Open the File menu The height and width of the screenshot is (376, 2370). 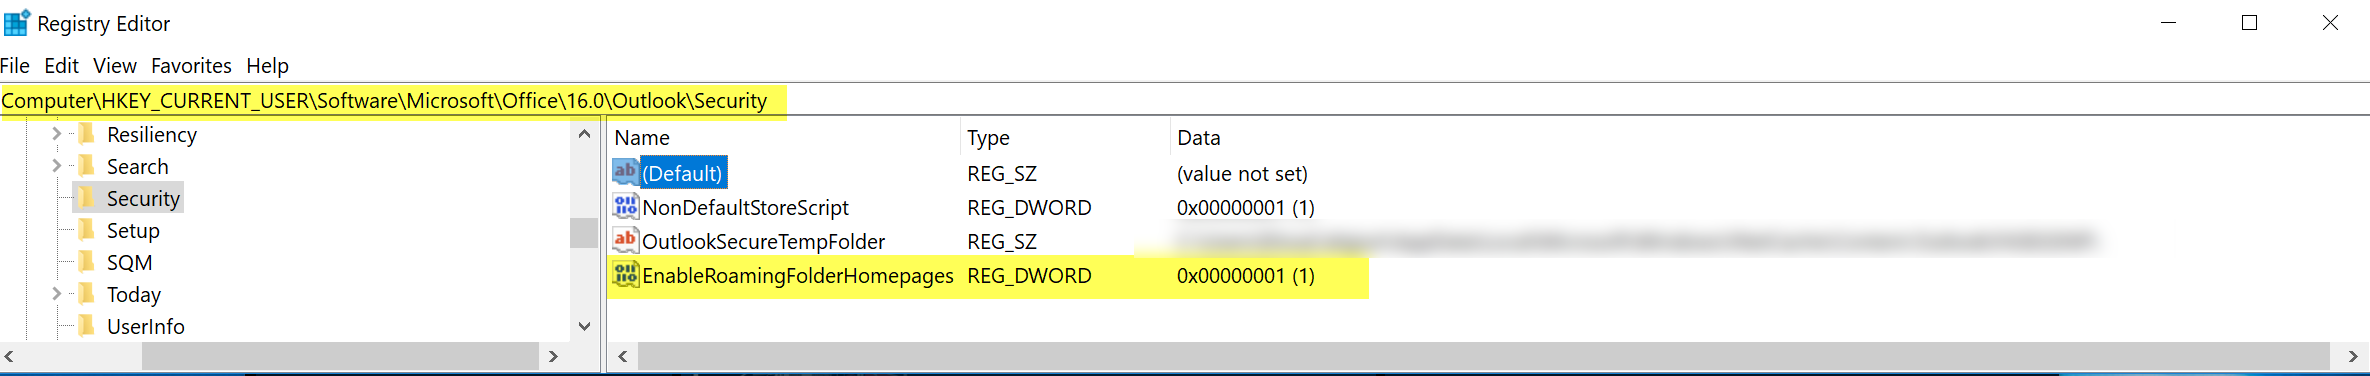[15, 66]
